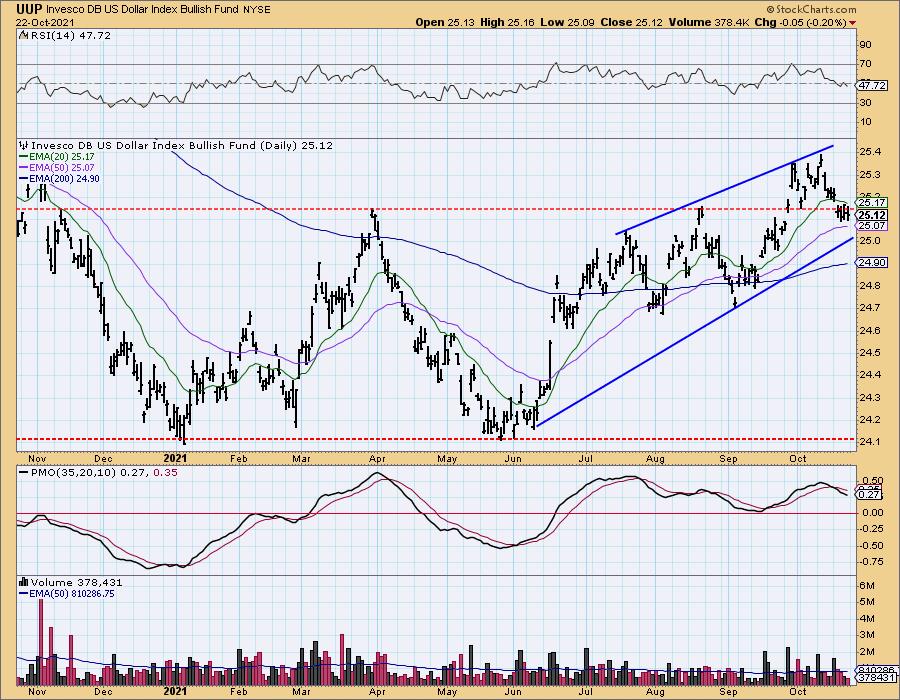This screenshot has width=900, height=700.
Task: Click the price panel title 'Invesco DB US Dollar Index Bullish Fund (Daily) 25.12'
Action: point(181,146)
